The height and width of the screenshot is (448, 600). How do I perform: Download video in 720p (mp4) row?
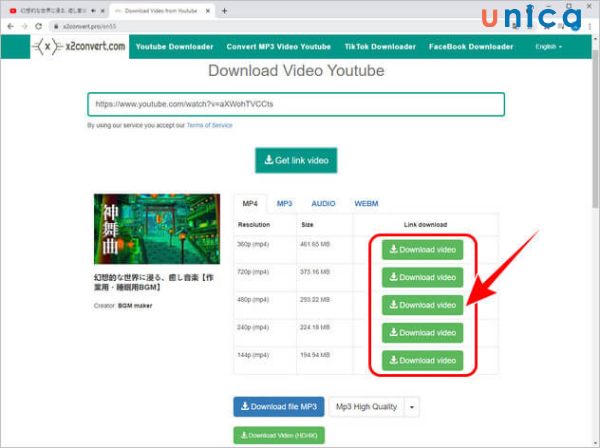[x=422, y=277]
